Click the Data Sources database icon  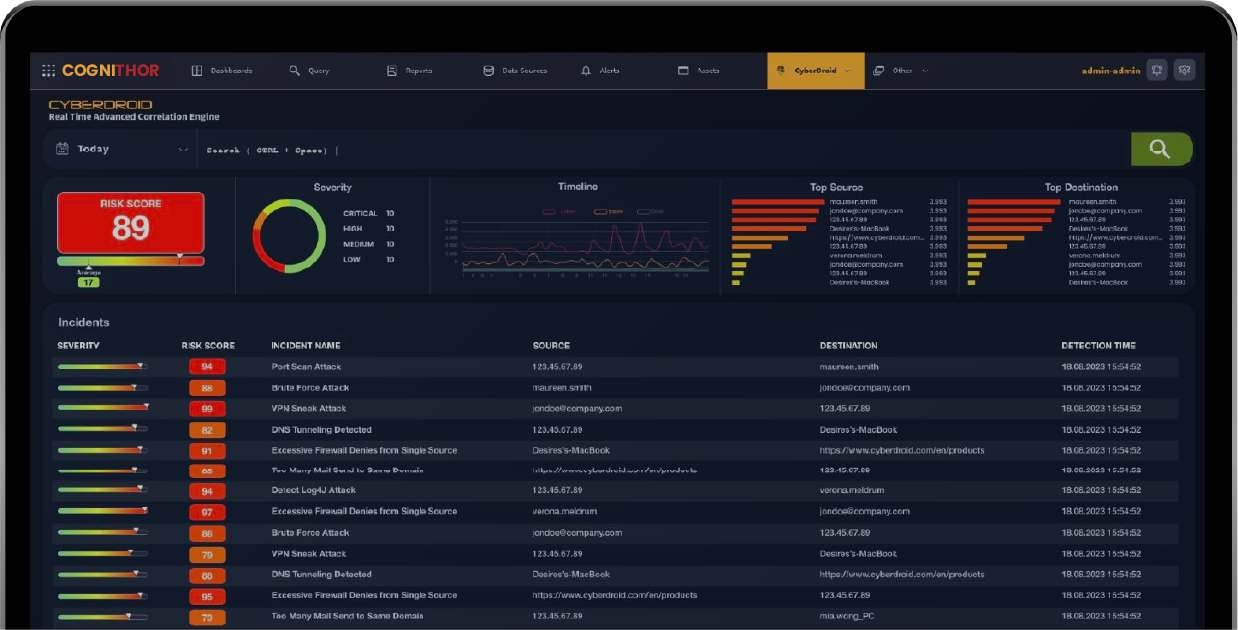tap(489, 71)
